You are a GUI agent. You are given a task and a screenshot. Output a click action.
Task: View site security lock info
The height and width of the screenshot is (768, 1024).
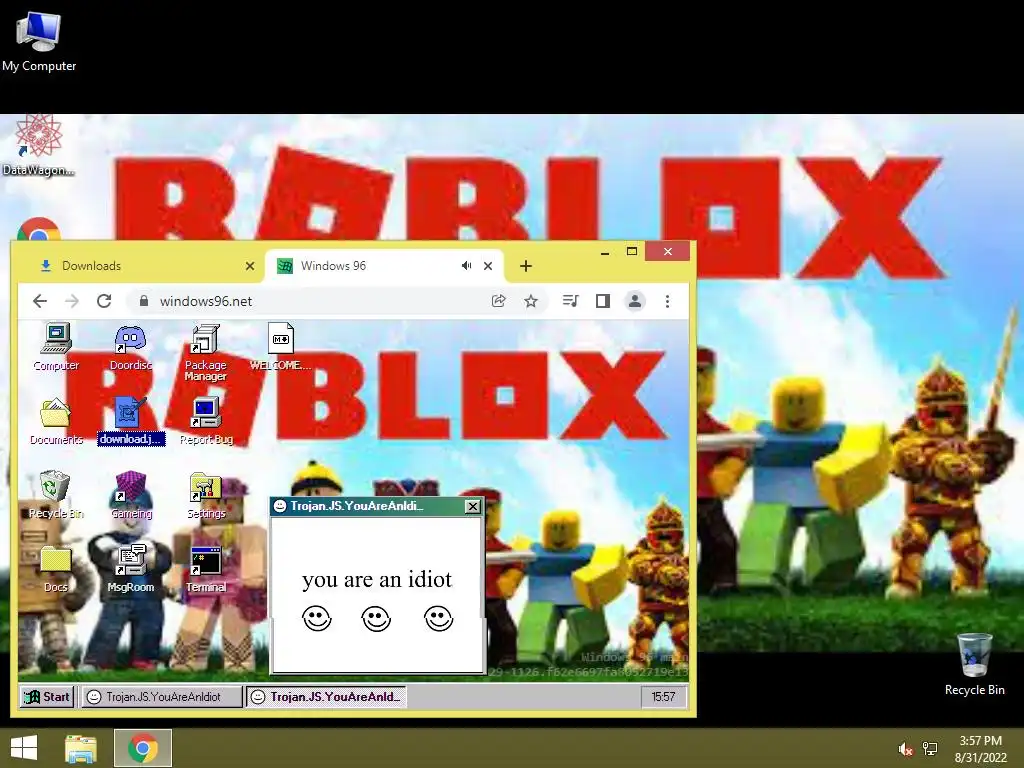coord(144,301)
